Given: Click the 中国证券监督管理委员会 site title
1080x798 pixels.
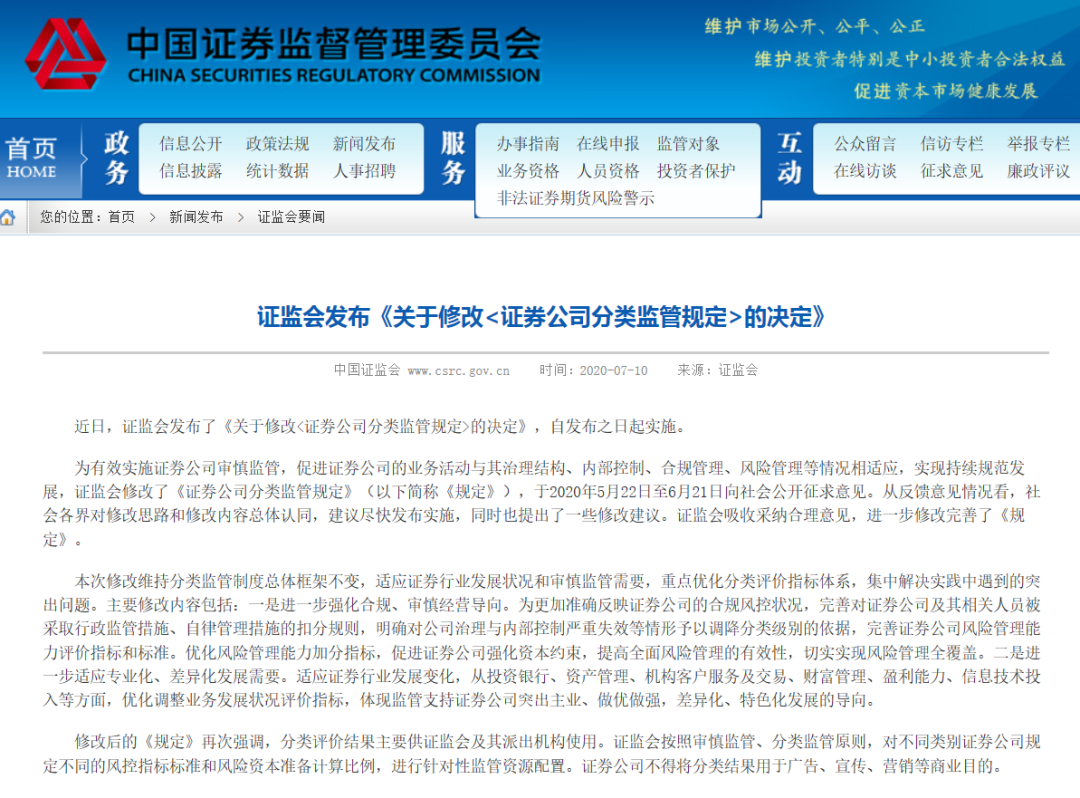Looking at the screenshot, I should coord(334,44).
